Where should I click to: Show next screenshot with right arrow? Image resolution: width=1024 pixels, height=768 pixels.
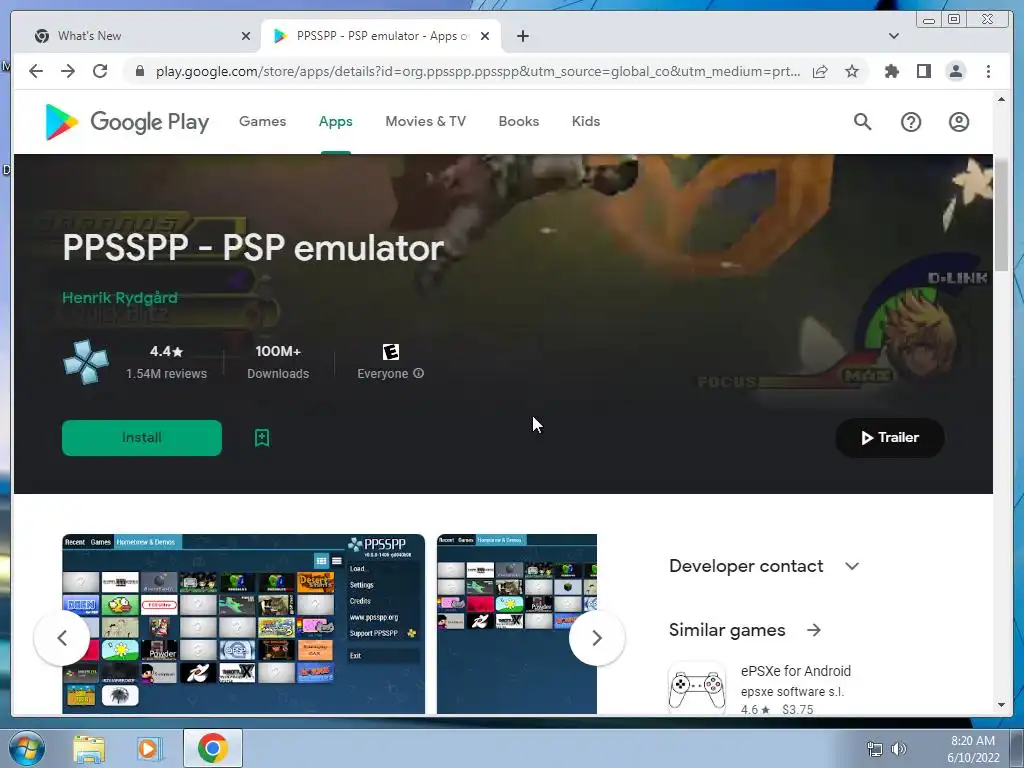point(596,638)
